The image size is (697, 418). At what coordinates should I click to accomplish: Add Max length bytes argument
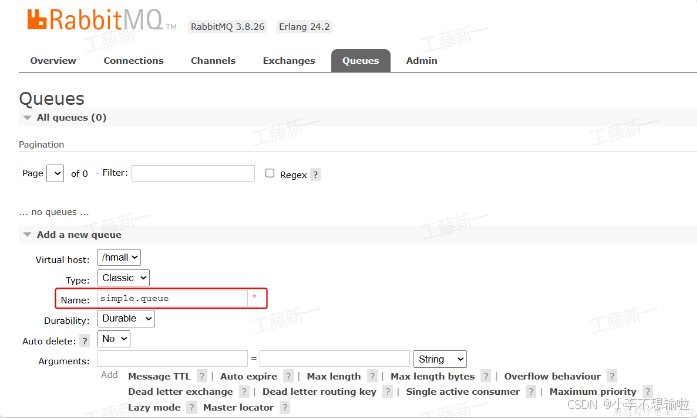tap(433, 377)
